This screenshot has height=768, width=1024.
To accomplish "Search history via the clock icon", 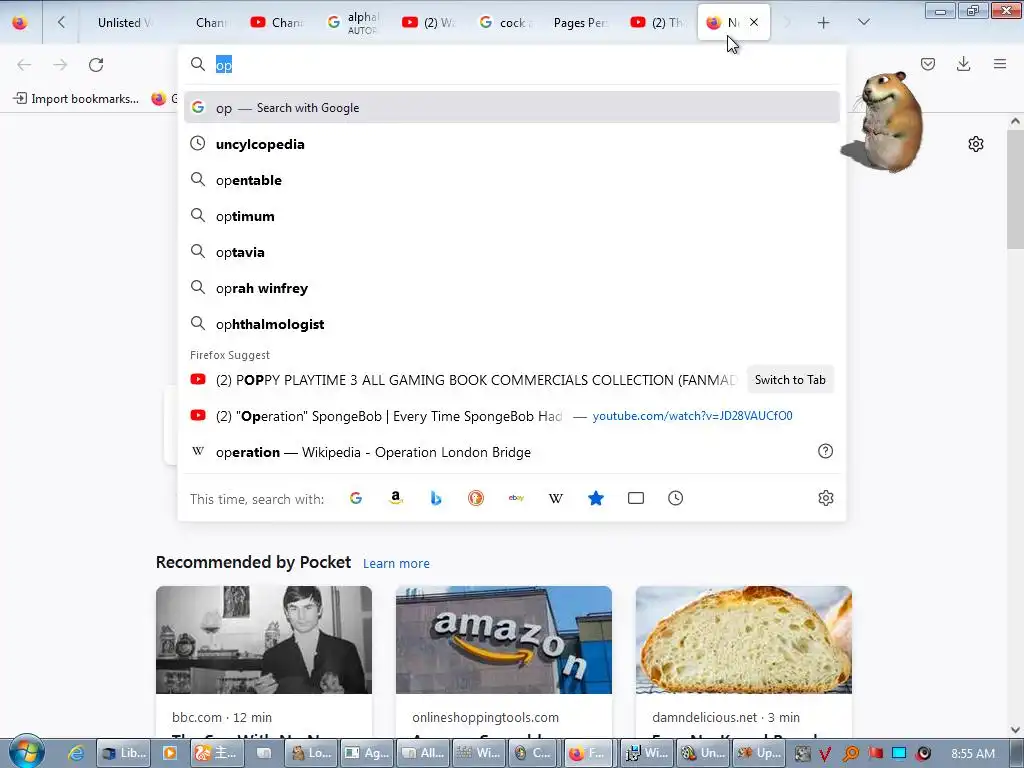I will click(x=675, y=498).
